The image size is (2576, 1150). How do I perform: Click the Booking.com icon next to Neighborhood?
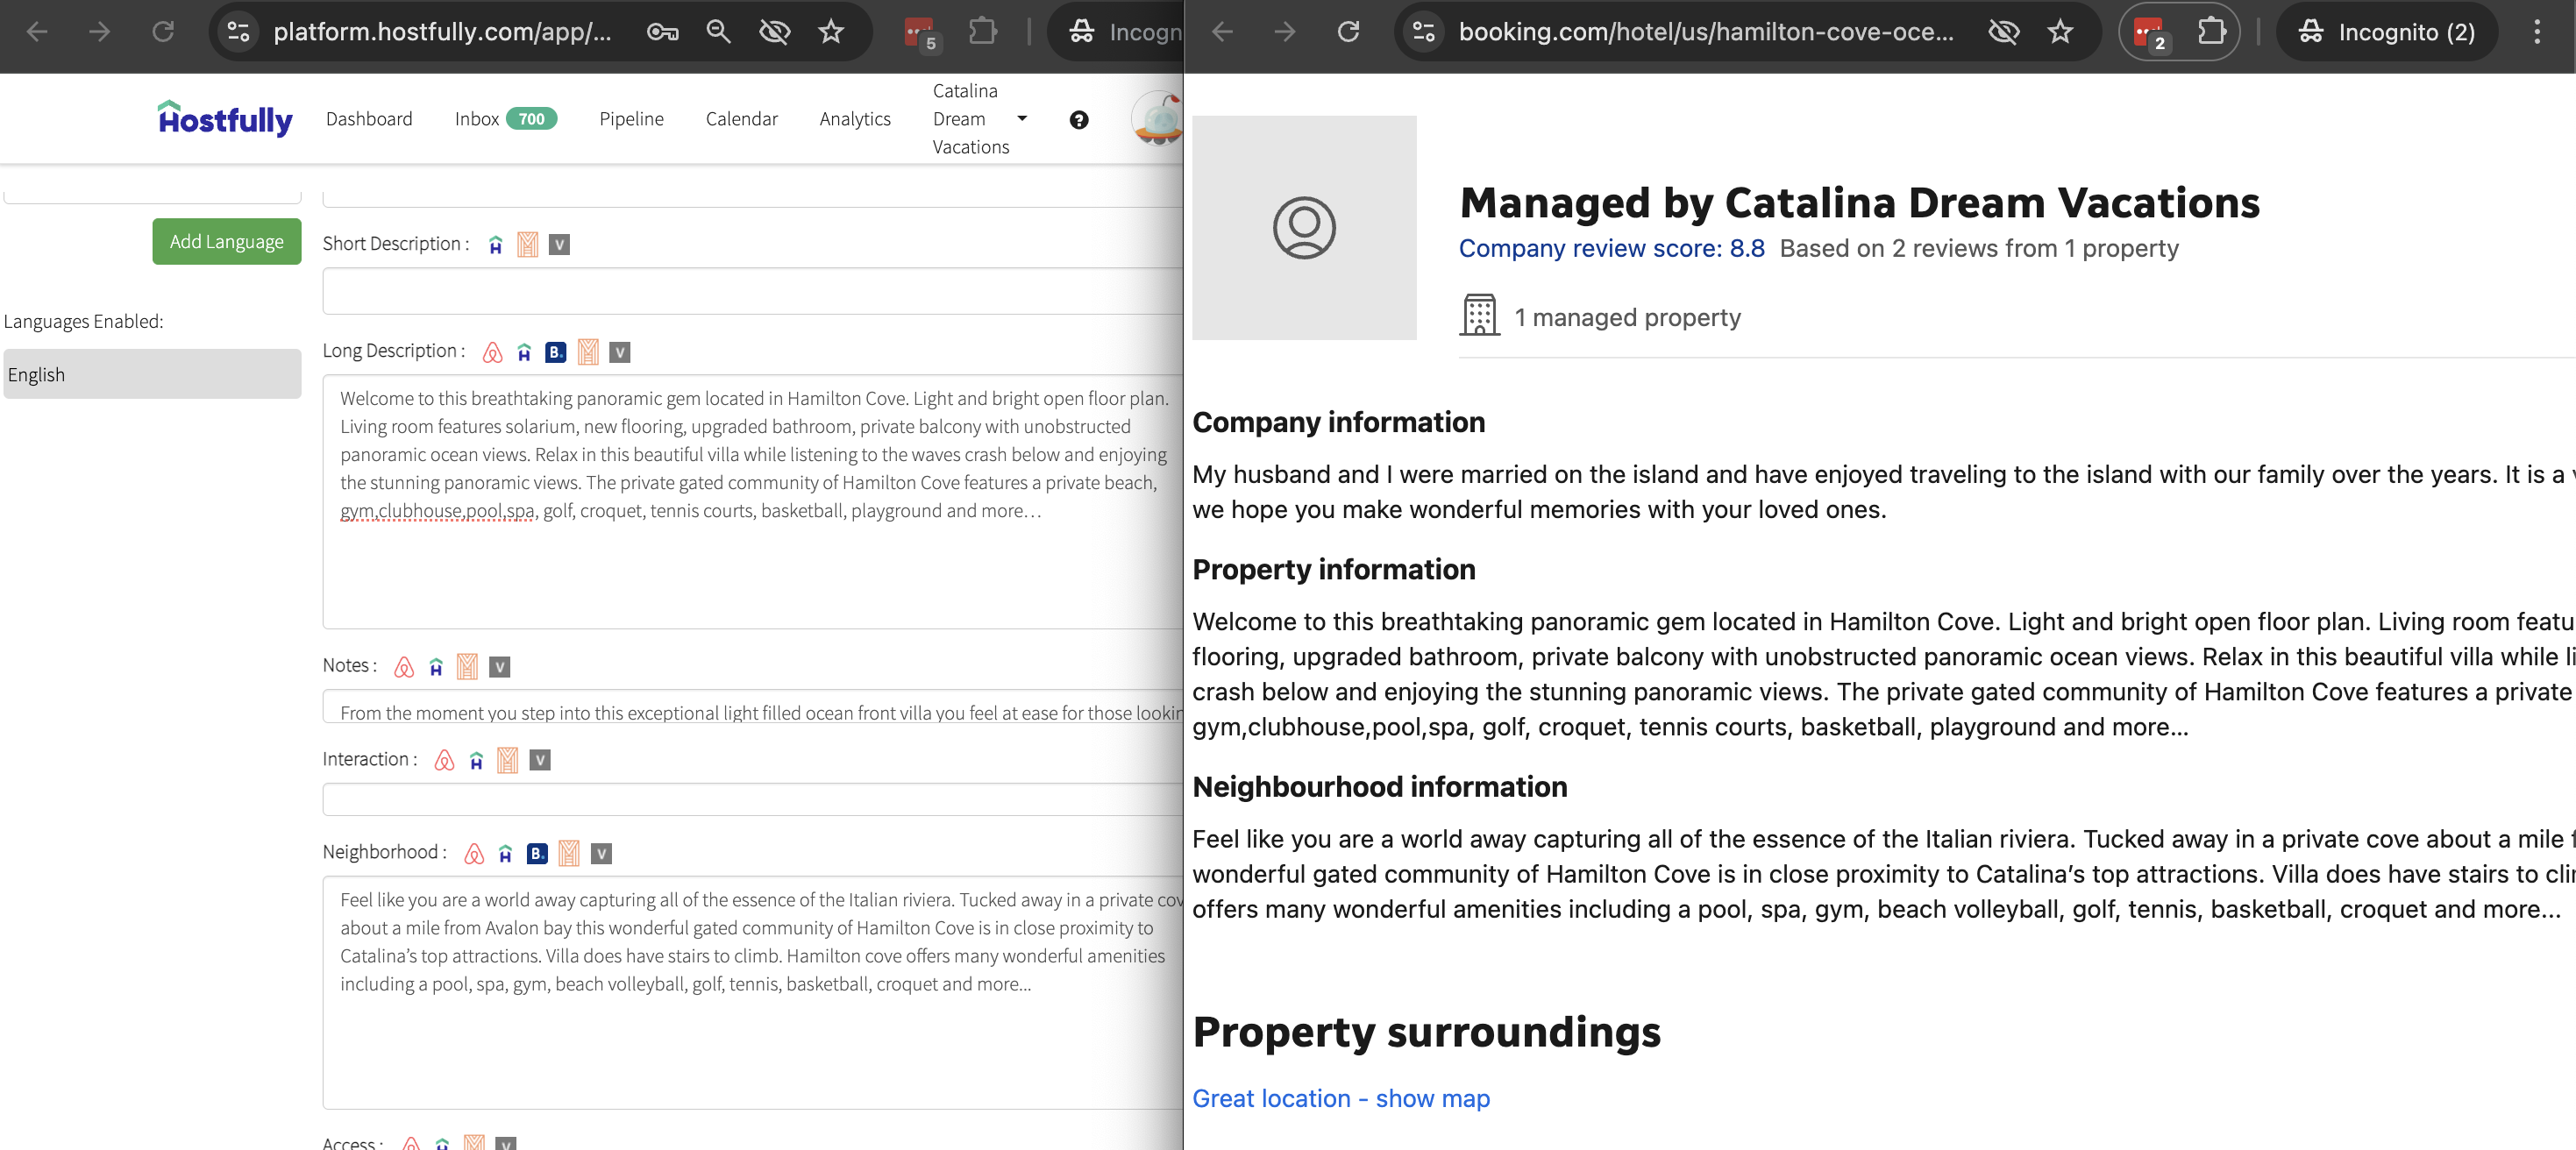[x=538, y=853]
